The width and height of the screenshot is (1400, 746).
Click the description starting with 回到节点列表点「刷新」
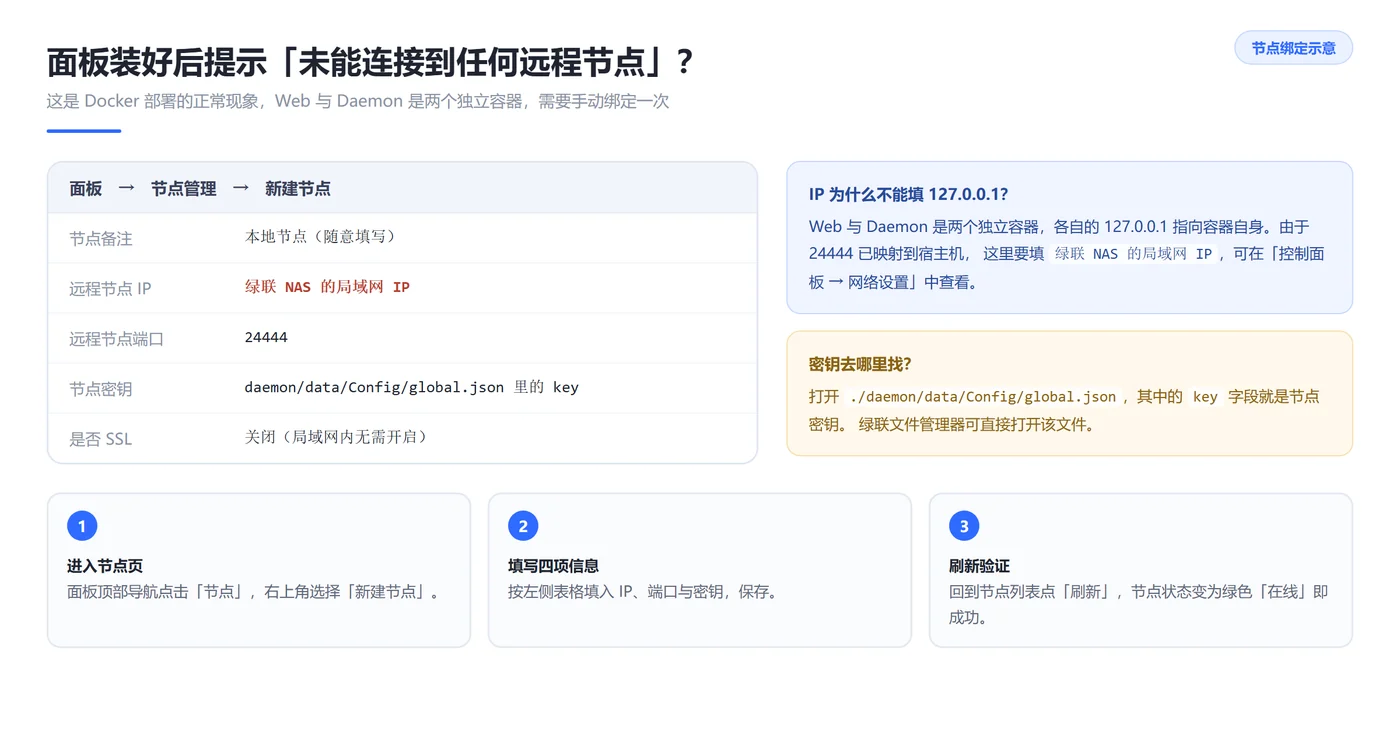pos(1139,604)
